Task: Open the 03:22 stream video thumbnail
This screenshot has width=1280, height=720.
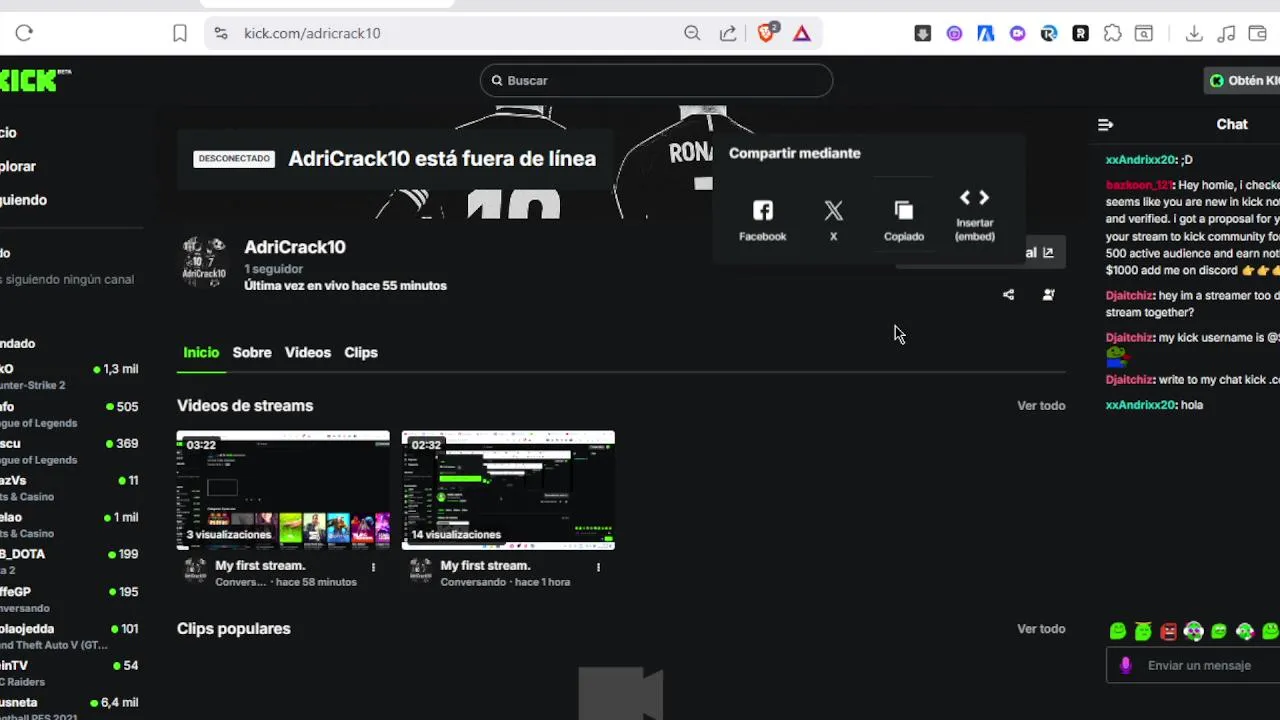Action: click(283, 490)
